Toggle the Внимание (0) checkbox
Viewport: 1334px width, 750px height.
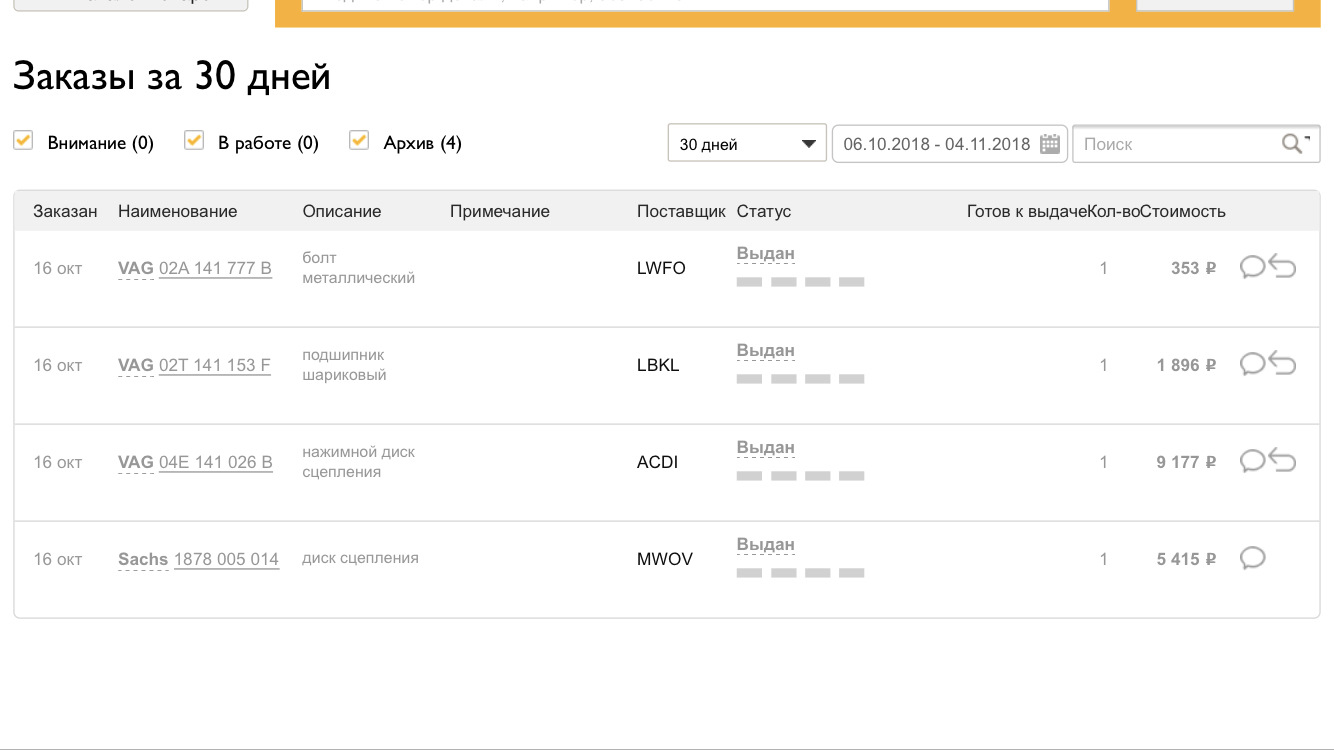click(23, 141)
